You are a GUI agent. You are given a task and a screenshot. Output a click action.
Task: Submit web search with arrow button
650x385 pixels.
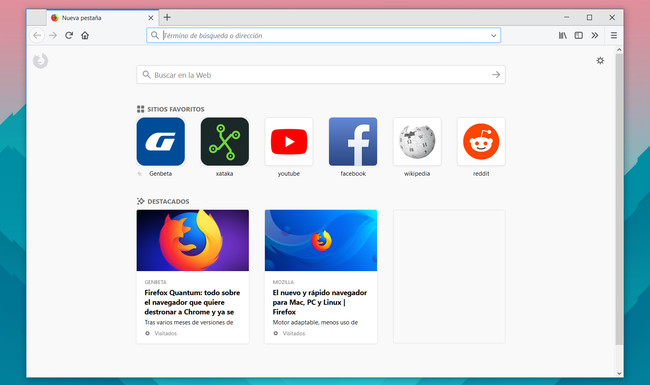pos(496,75)
